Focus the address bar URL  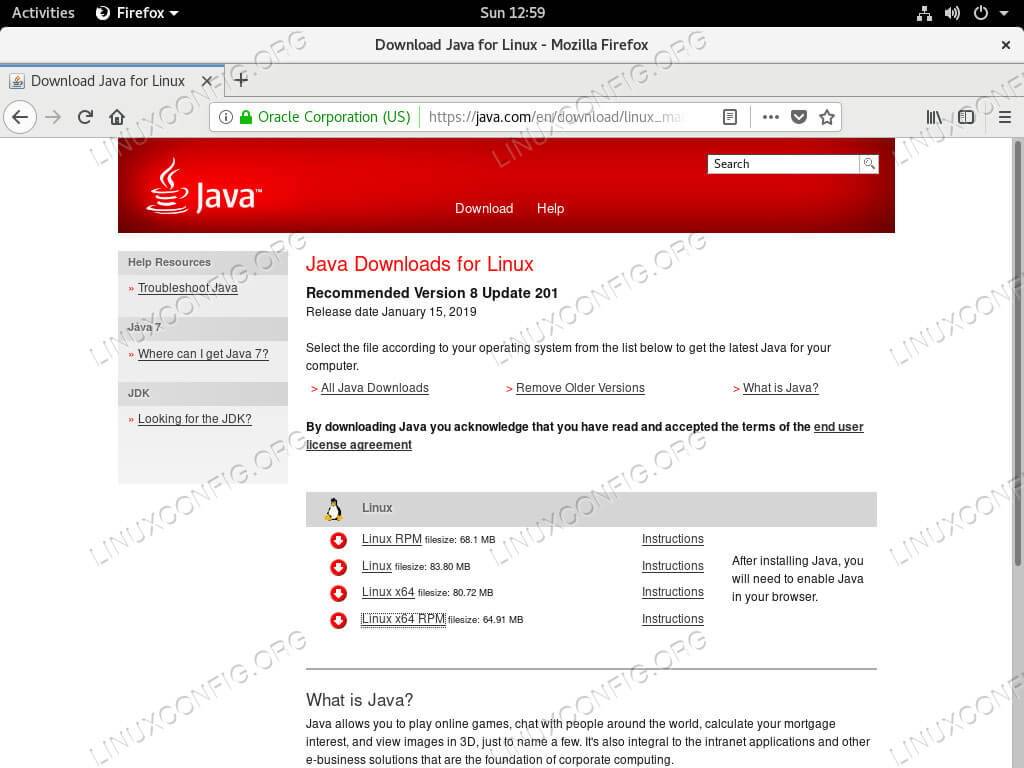[555, 118]
